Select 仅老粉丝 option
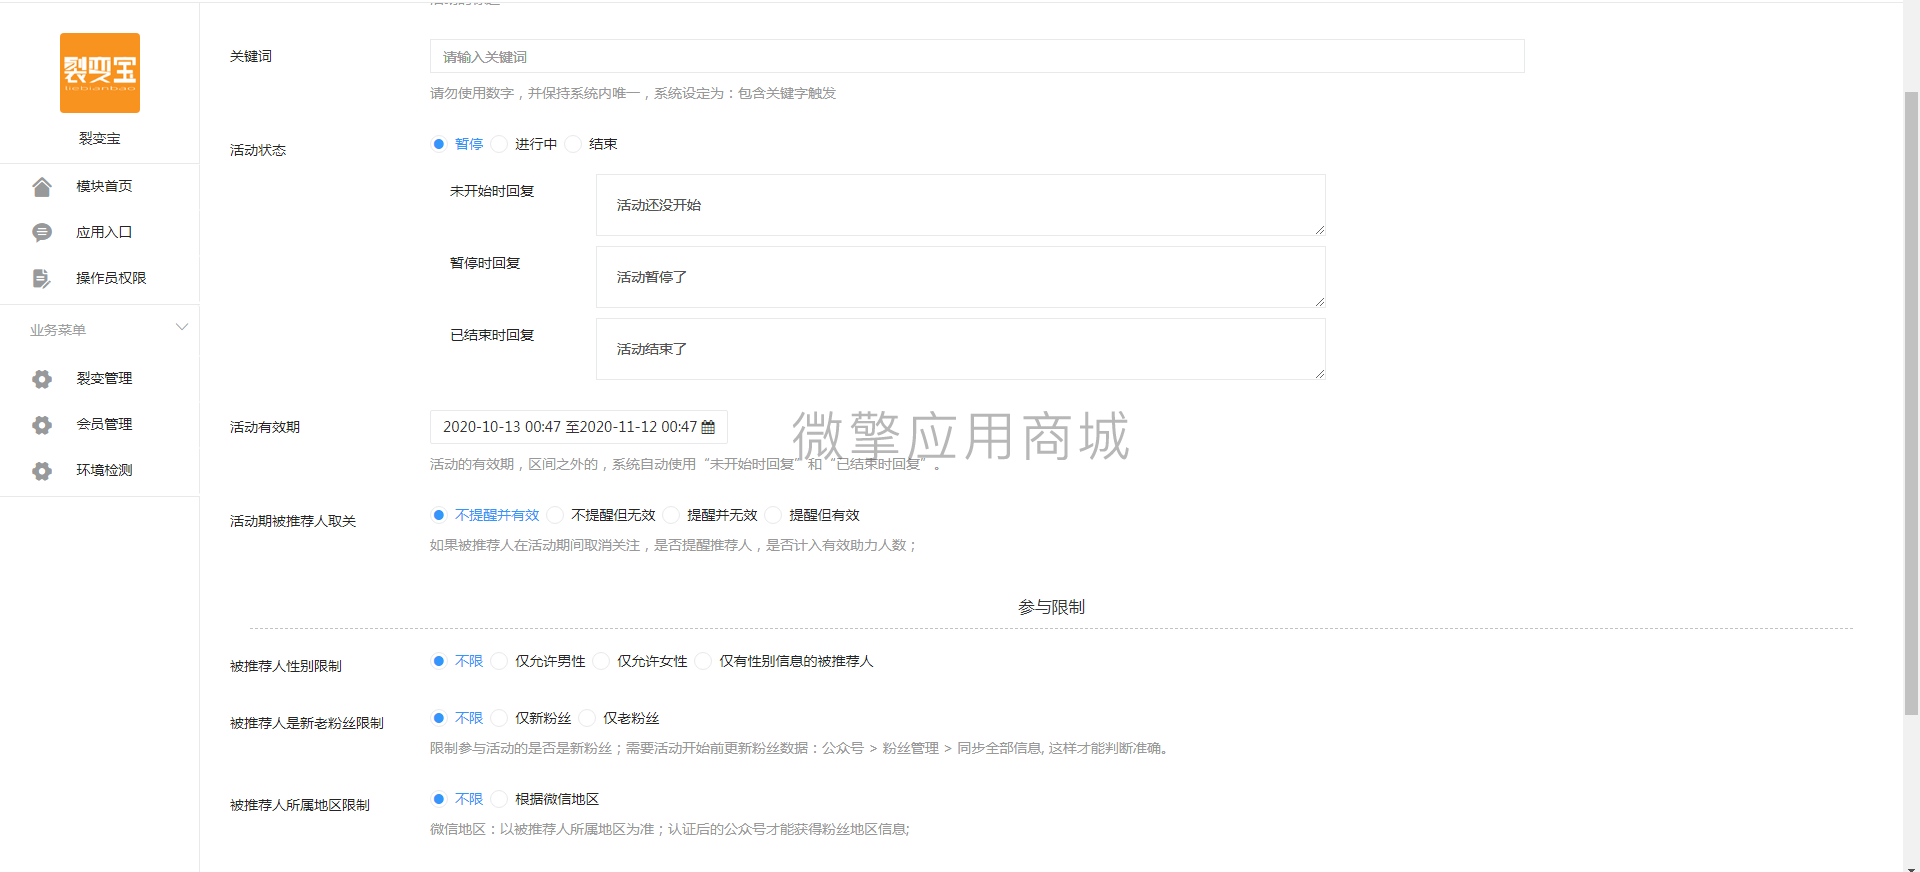Screen dimensions: 1920x872 tap(587, 718)
